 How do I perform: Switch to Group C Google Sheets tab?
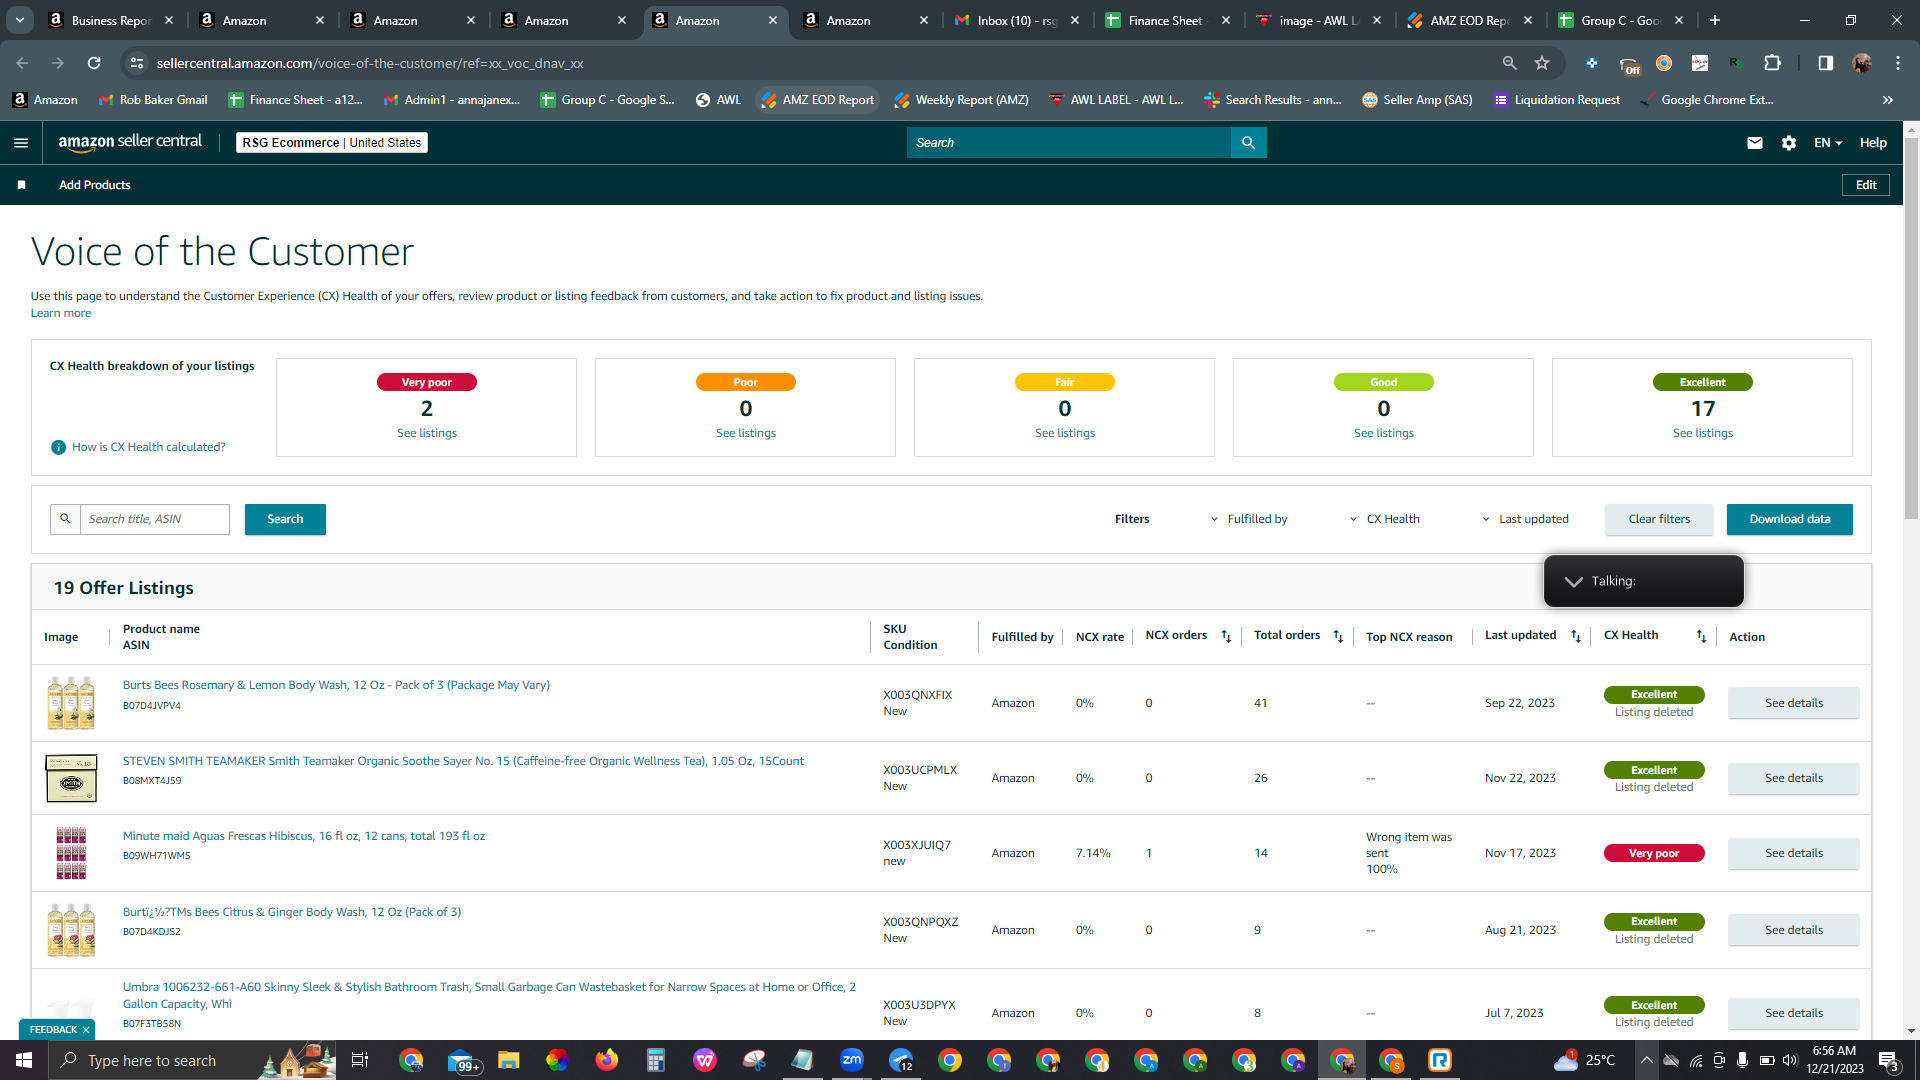pos(1620,20)
